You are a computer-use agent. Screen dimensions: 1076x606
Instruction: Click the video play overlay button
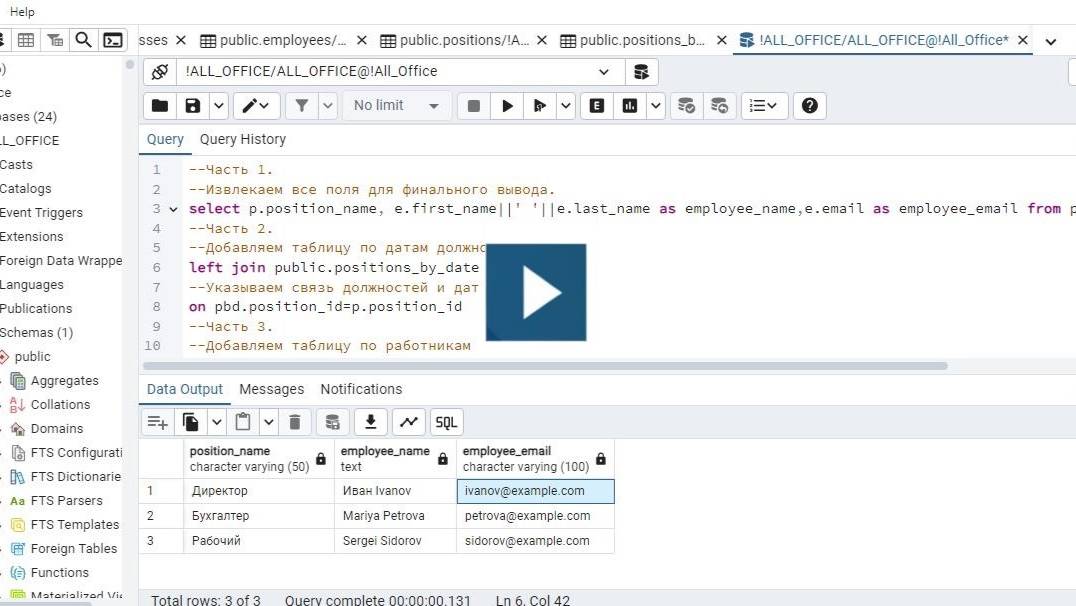(536, 292)
